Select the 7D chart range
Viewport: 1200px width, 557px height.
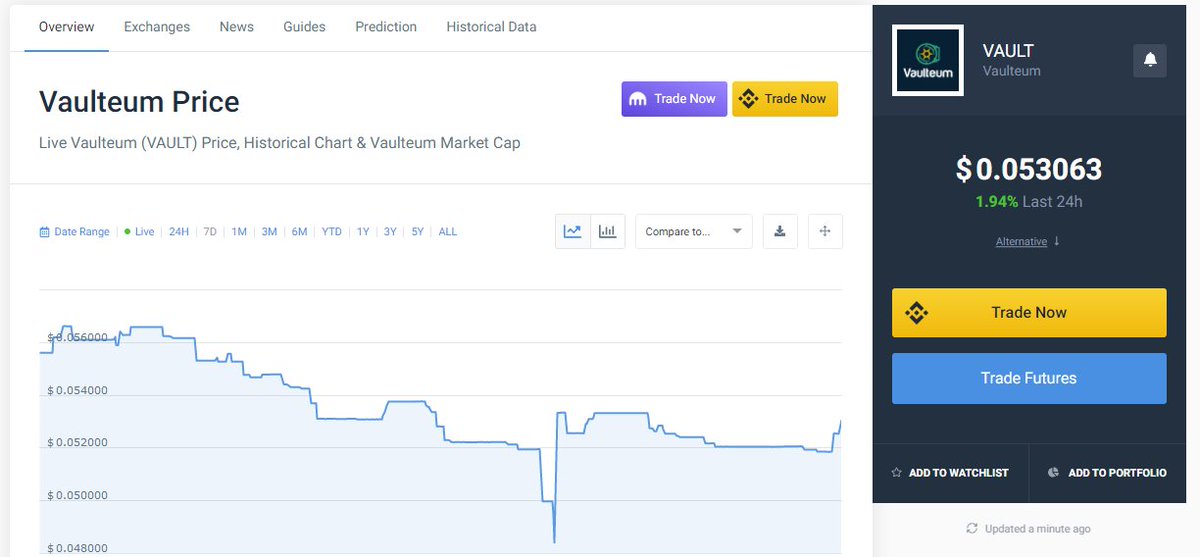210,232
